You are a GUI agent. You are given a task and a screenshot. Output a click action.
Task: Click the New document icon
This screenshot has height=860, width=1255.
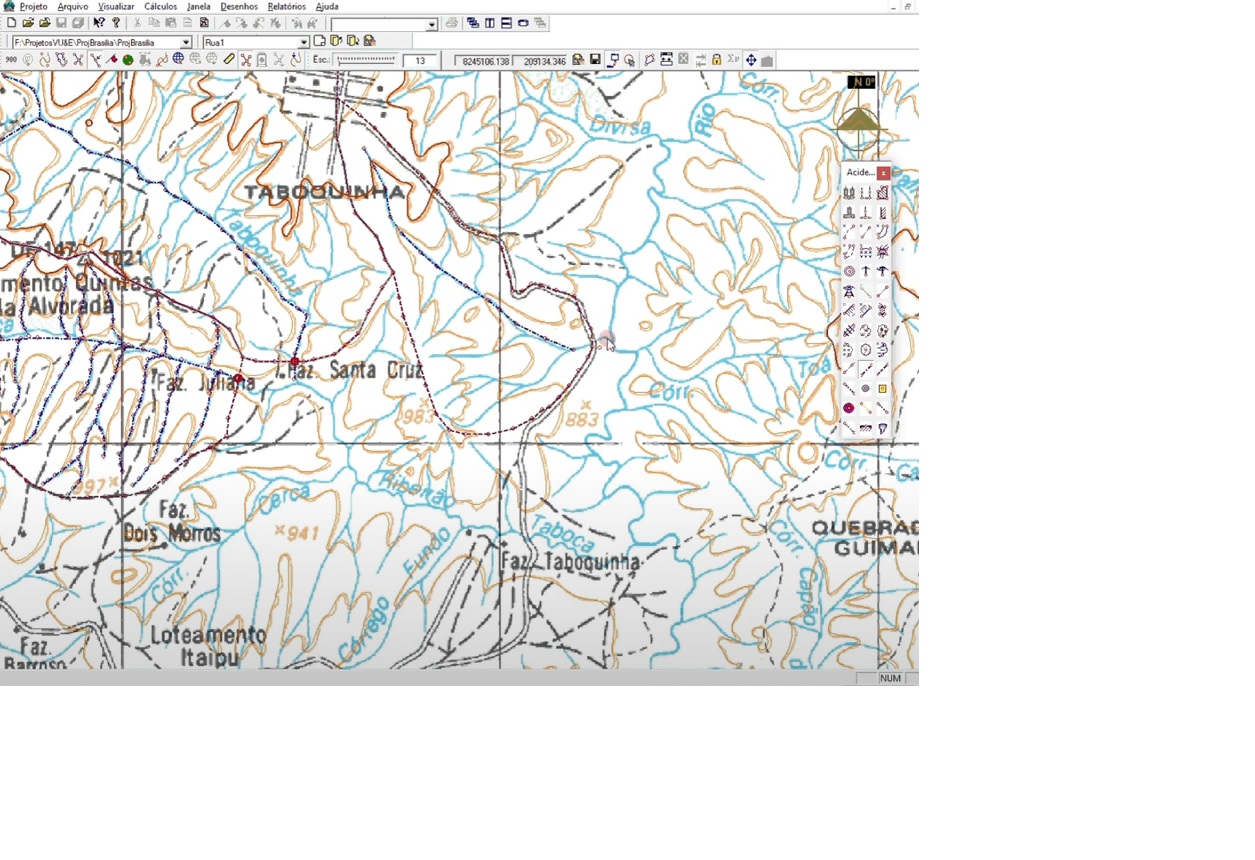[11, 23]
